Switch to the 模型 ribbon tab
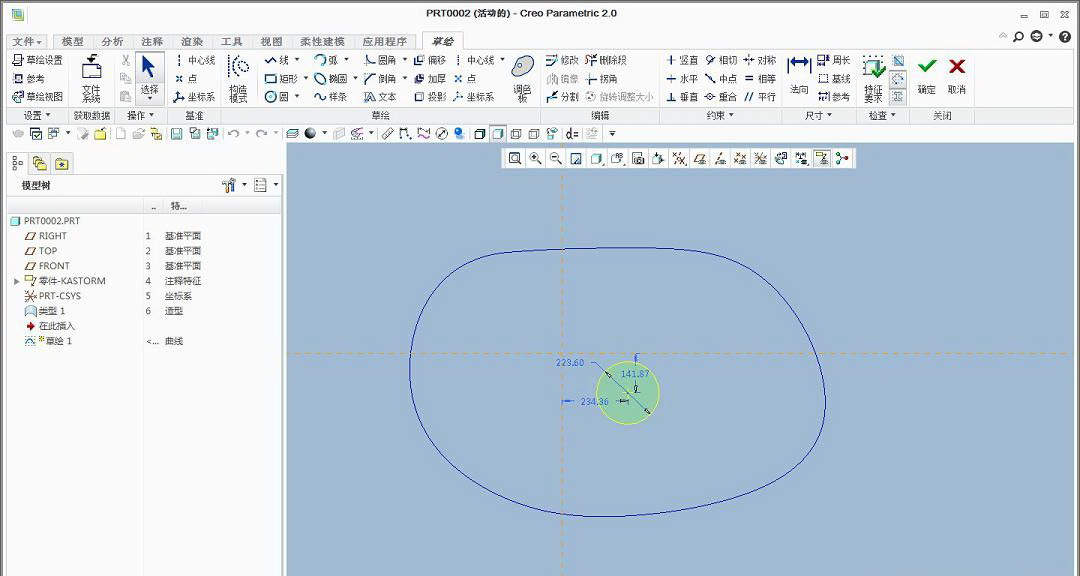 pyautogui.click(x=73, y=42)
